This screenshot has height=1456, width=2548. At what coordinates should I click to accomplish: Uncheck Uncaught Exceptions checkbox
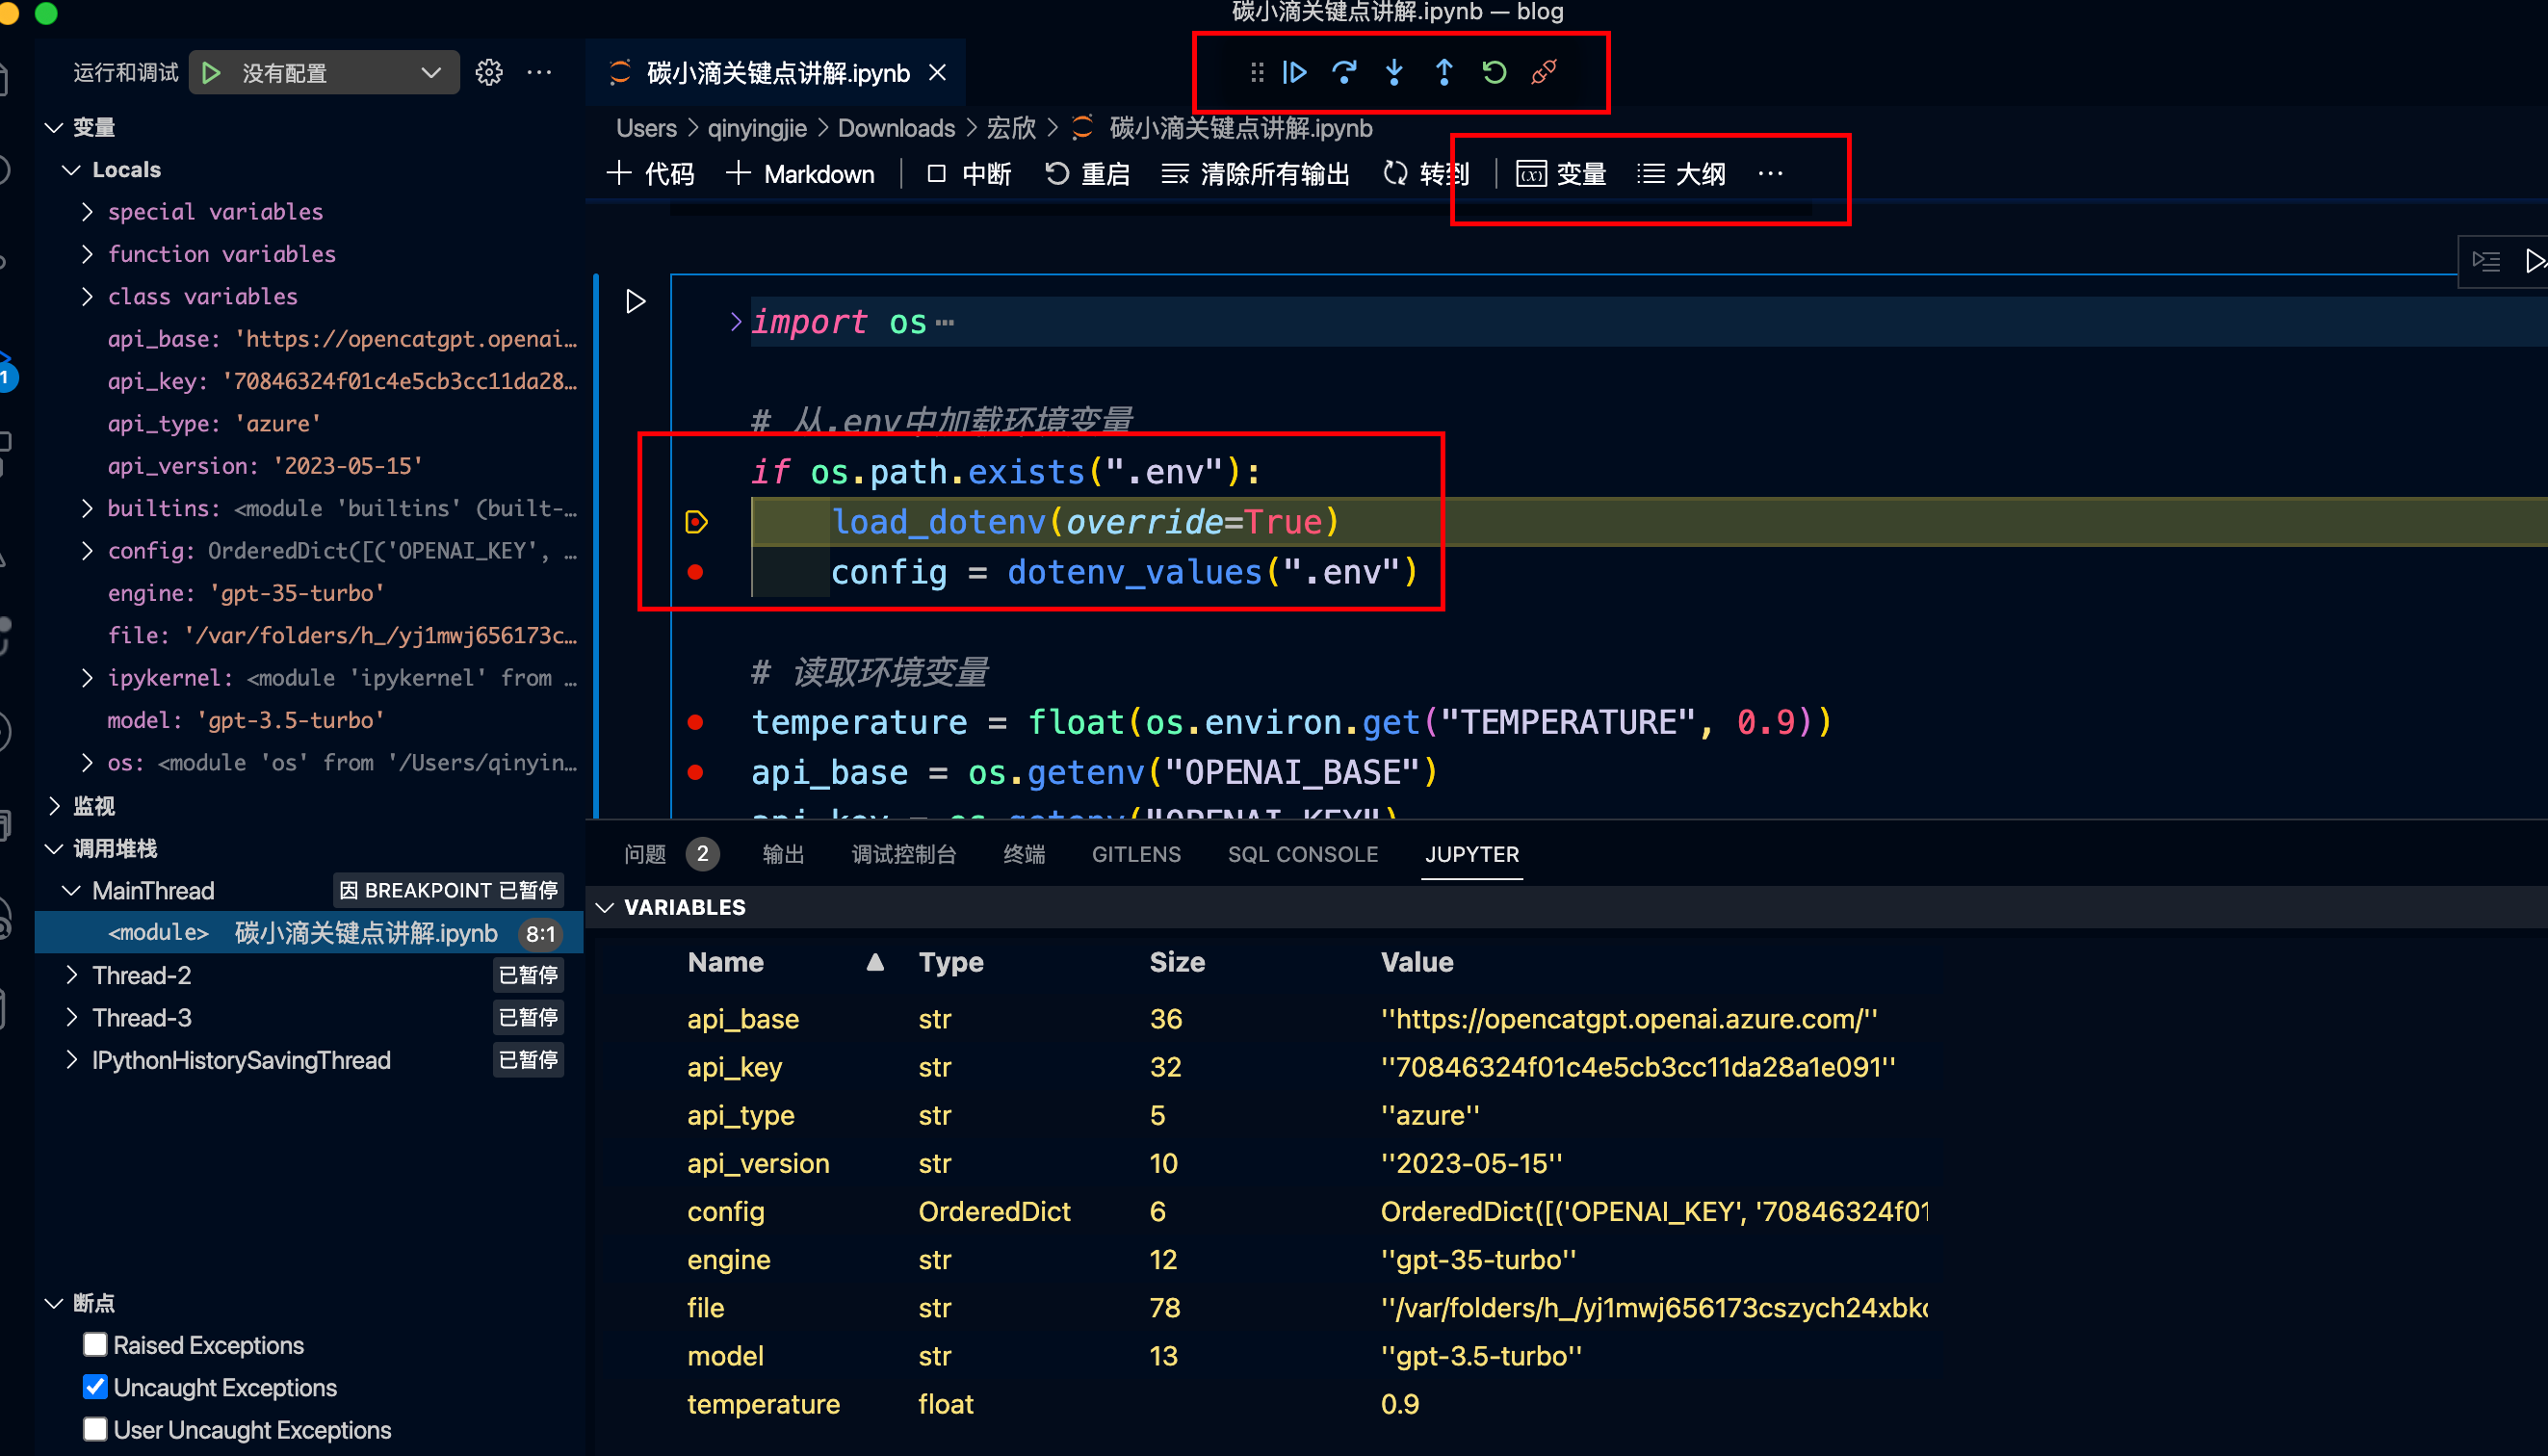click(x=95, y=1386)
